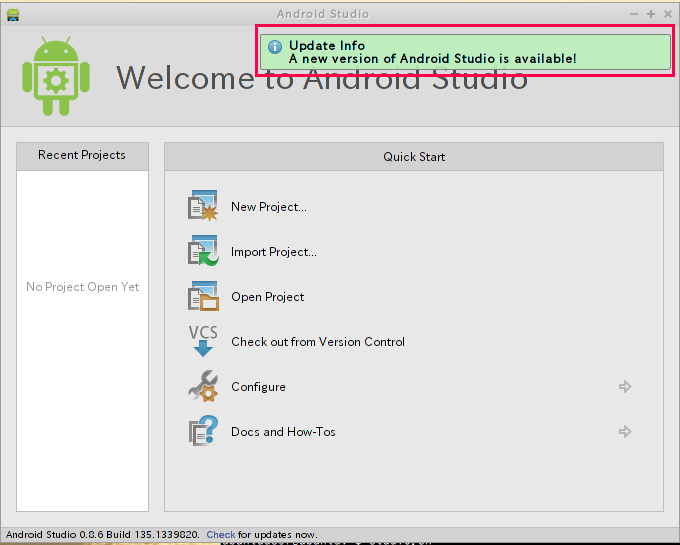Viewport: 680px width, 545px height.
Task: Click the Docs and How-Tos question icon
Action: pos(203,431)
